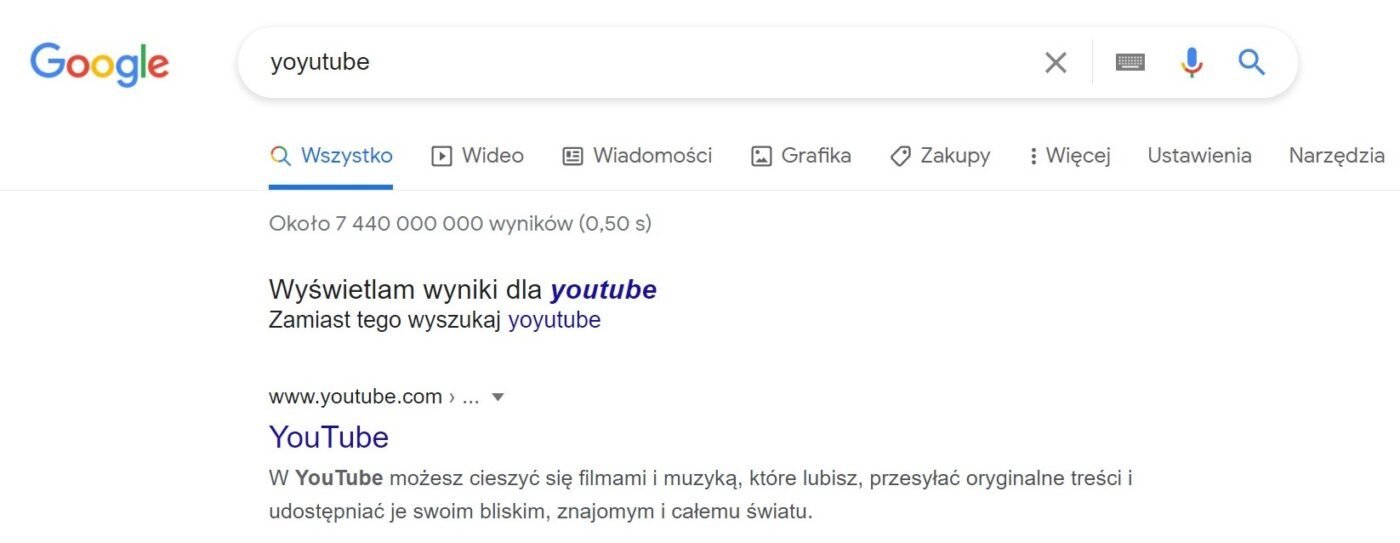Click the blue magnifier search button
The height and width of the screenshot is (543, 1400).
(x=1252, y=63)
